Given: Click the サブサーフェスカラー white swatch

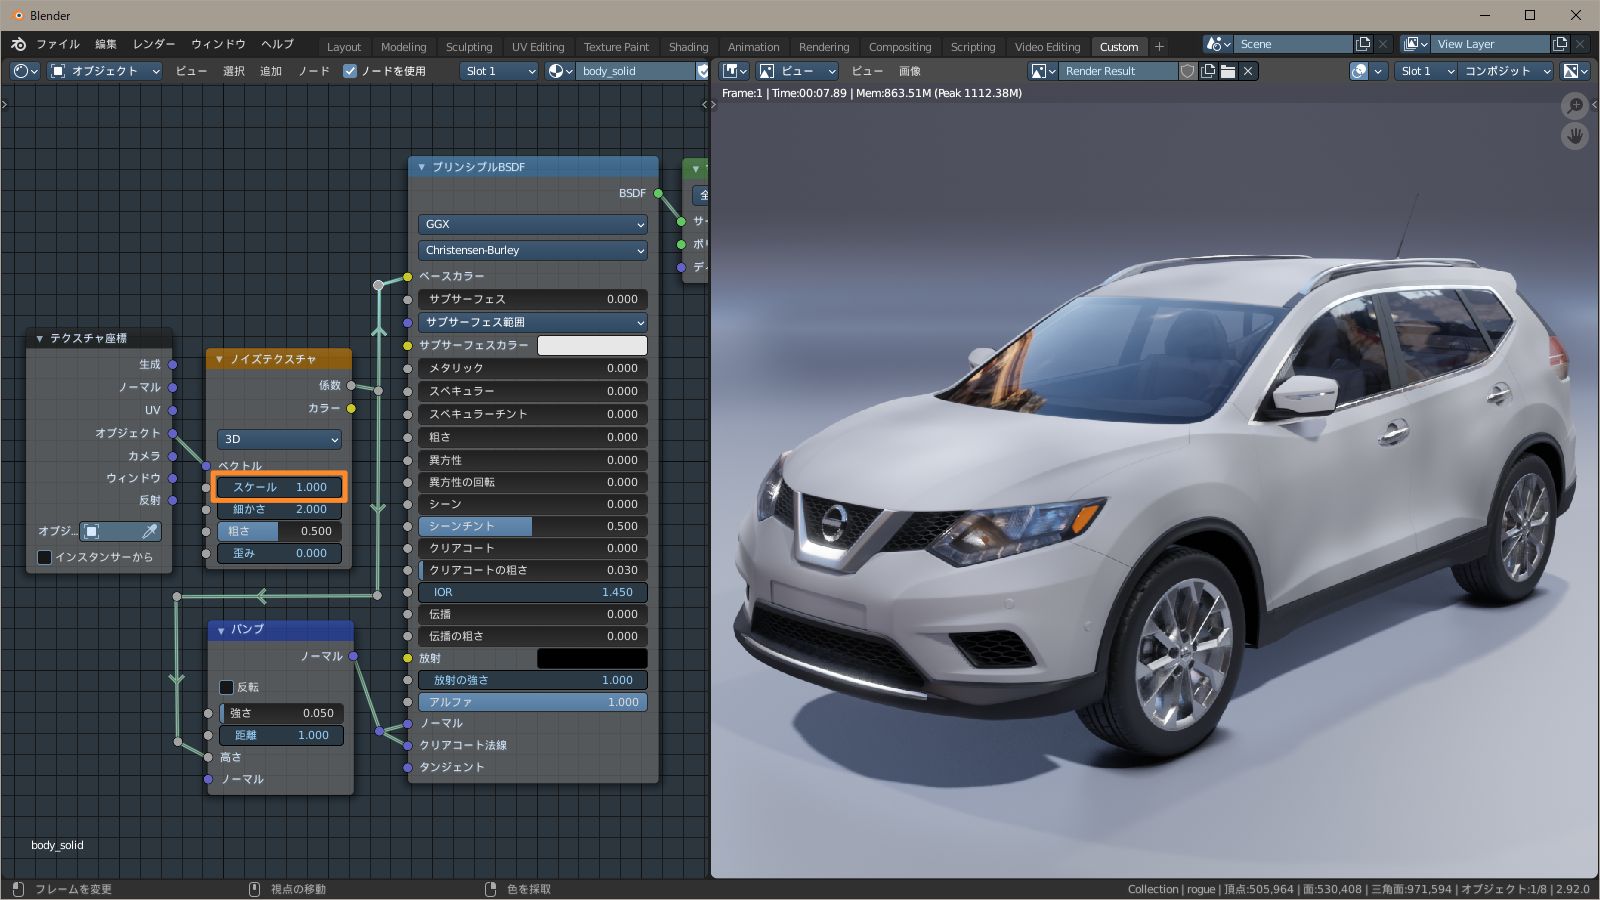Looking at the screenshot, I should 592,345.
